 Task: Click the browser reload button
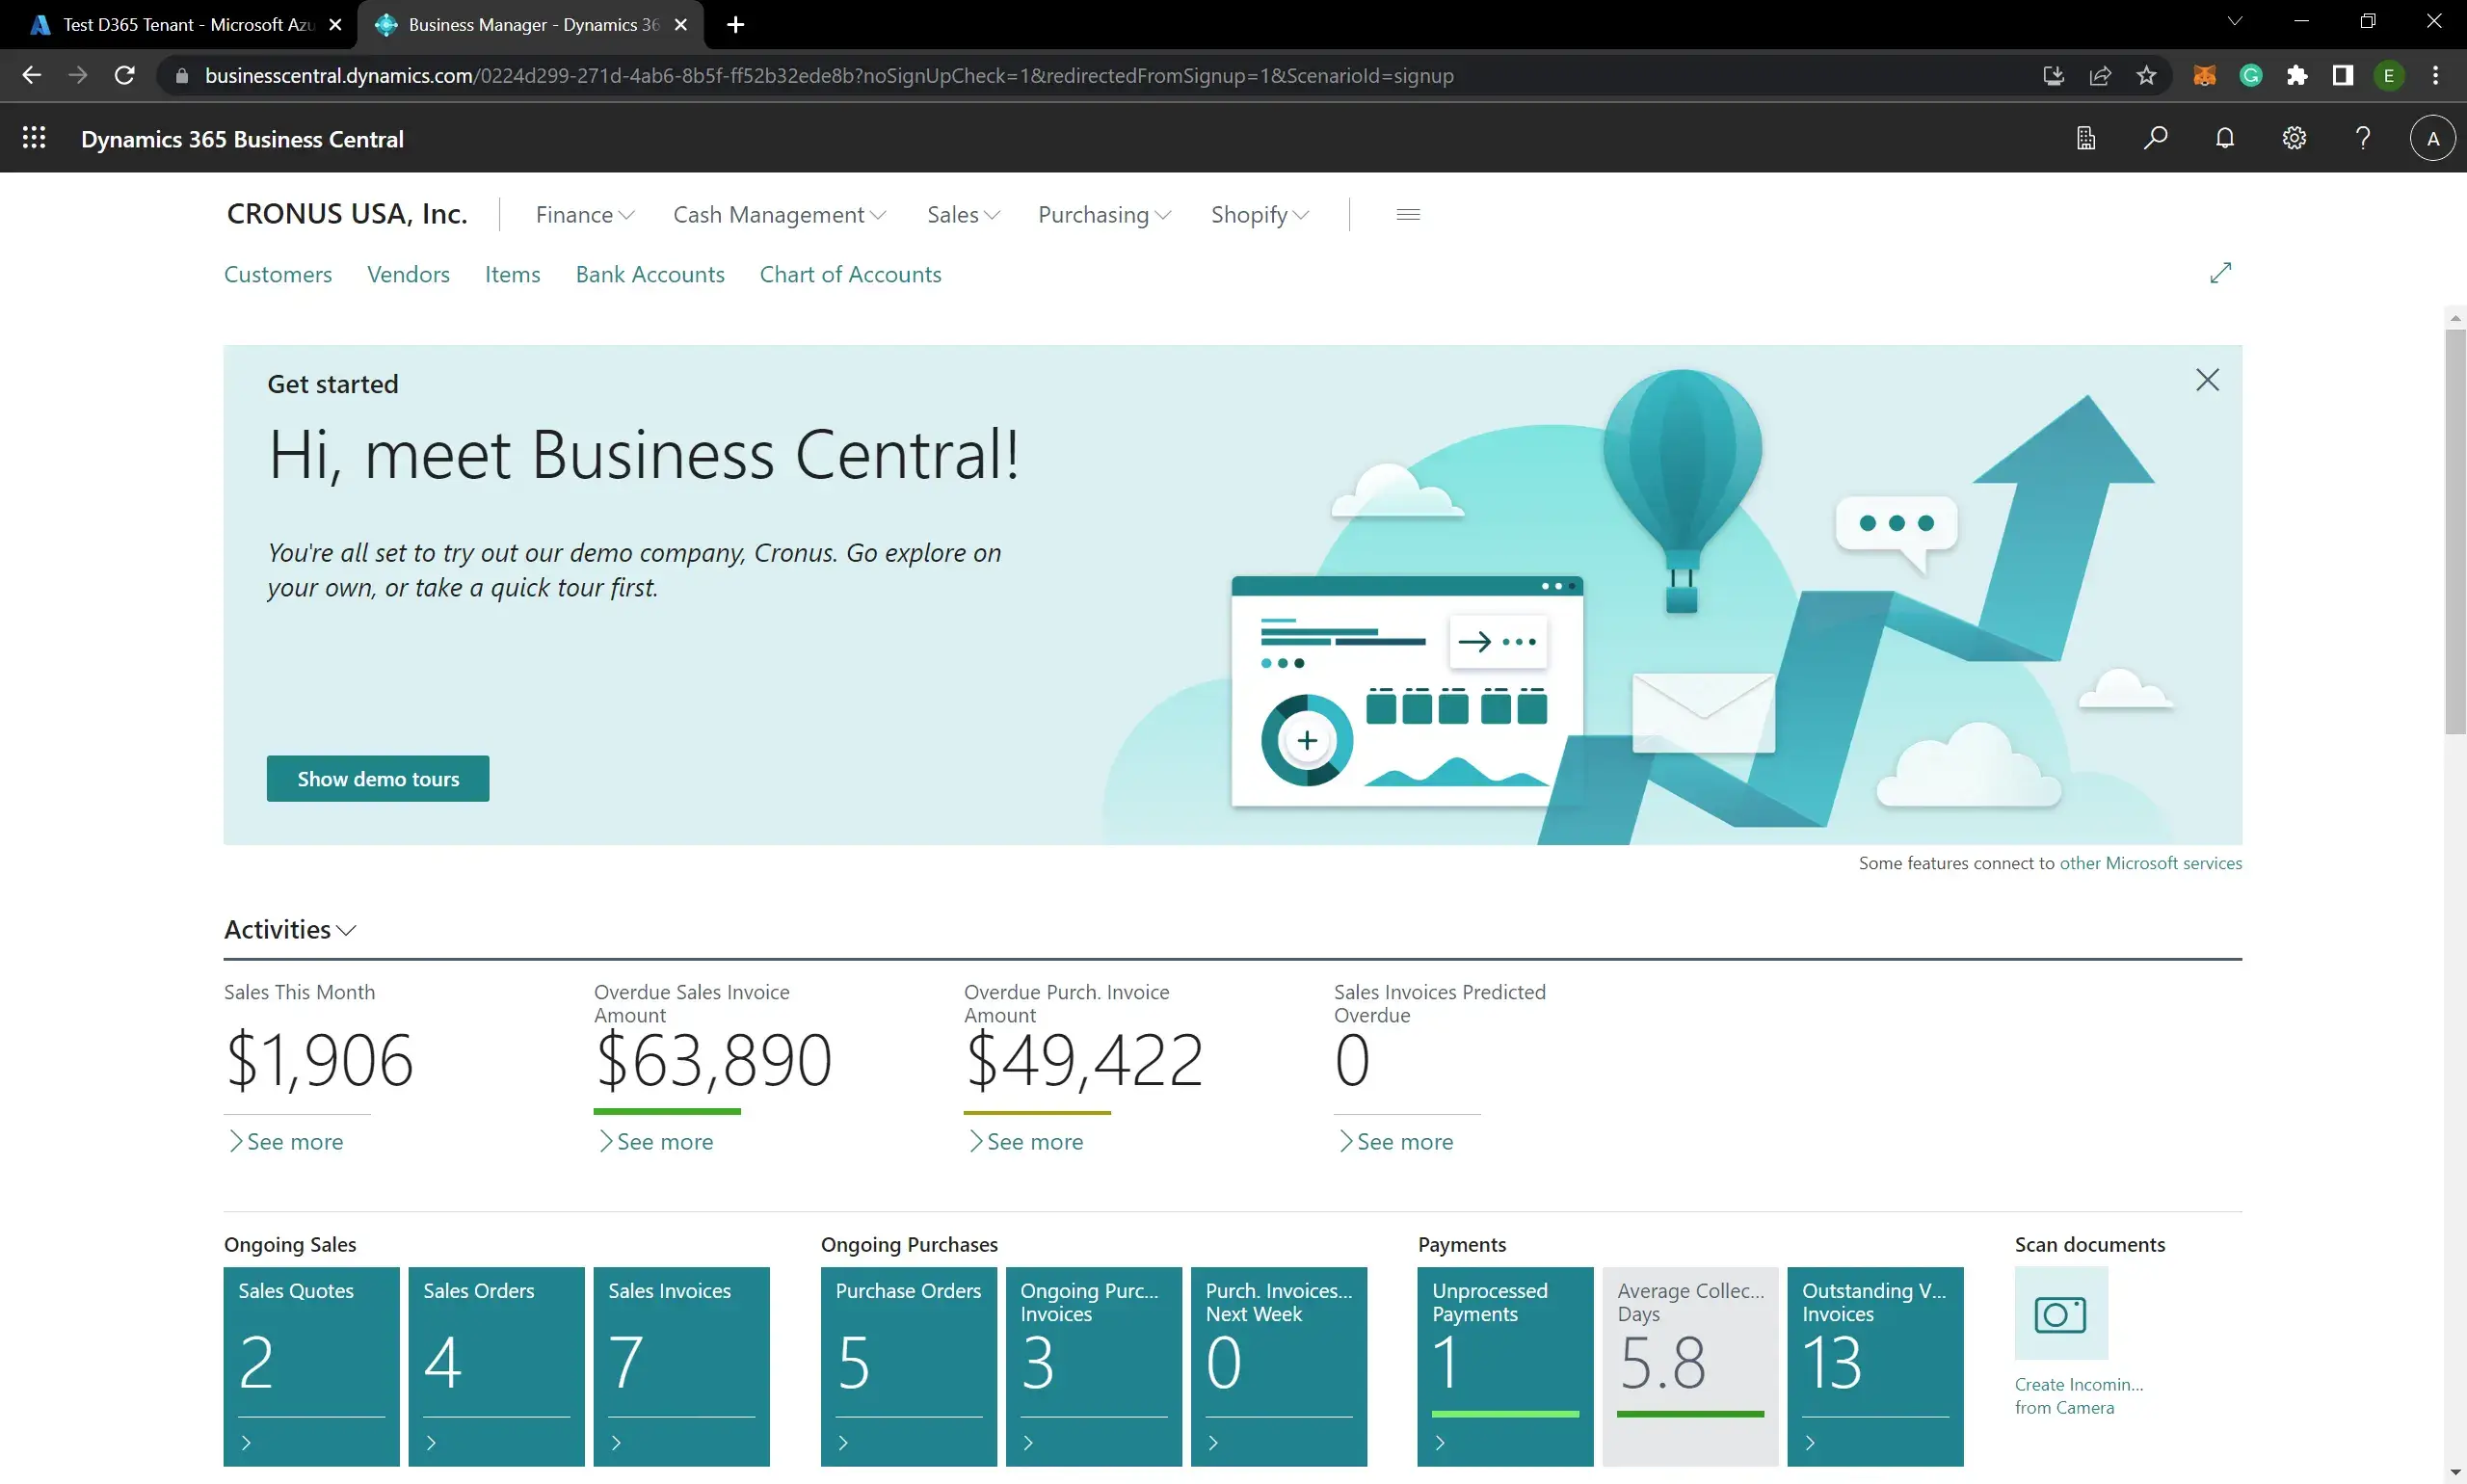tap(124, 75)
